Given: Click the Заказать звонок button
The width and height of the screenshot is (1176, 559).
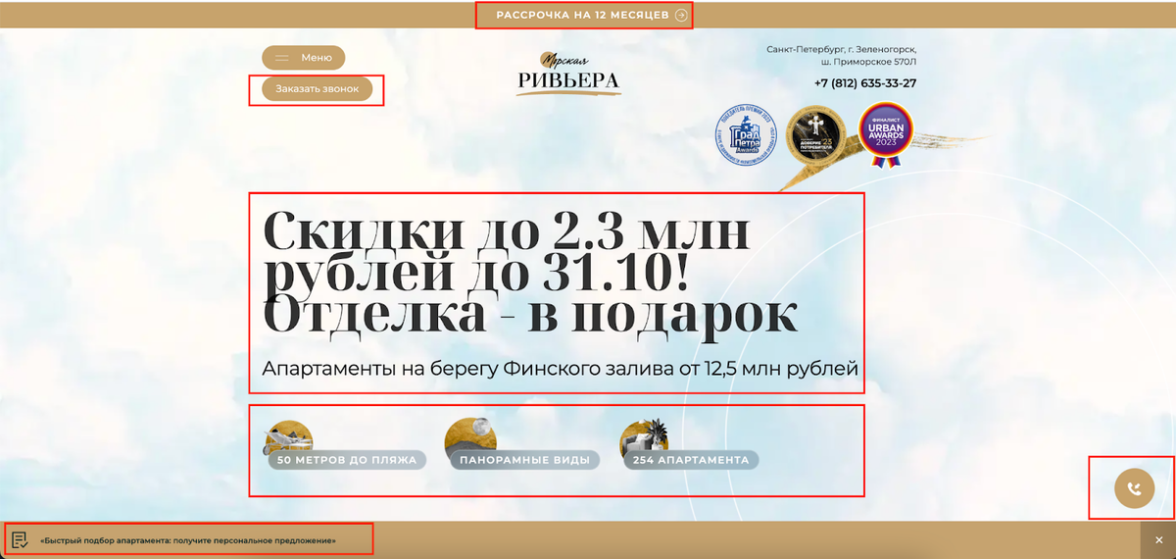Looking at the screenshot, I should (x=316, y=89).
